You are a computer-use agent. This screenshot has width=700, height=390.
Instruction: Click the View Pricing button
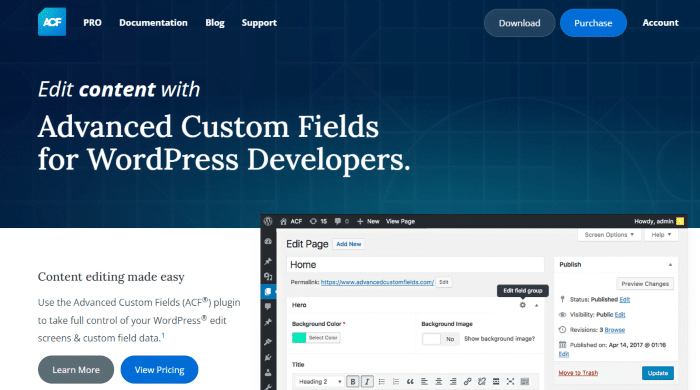pyautogui.click(x=159, y=369)
